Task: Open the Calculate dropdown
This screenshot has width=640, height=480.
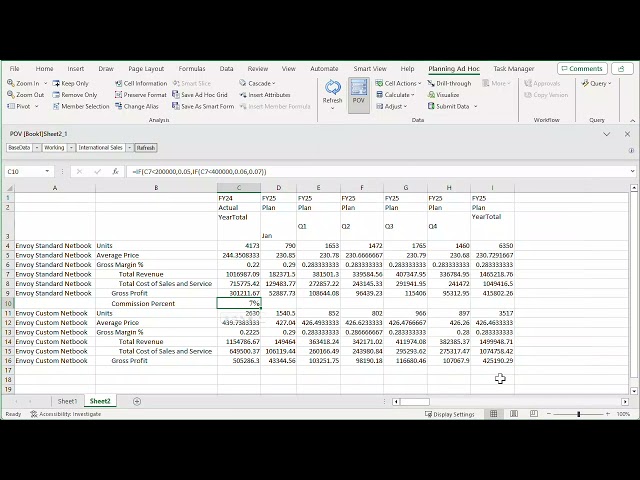Action: click(395, 95)
